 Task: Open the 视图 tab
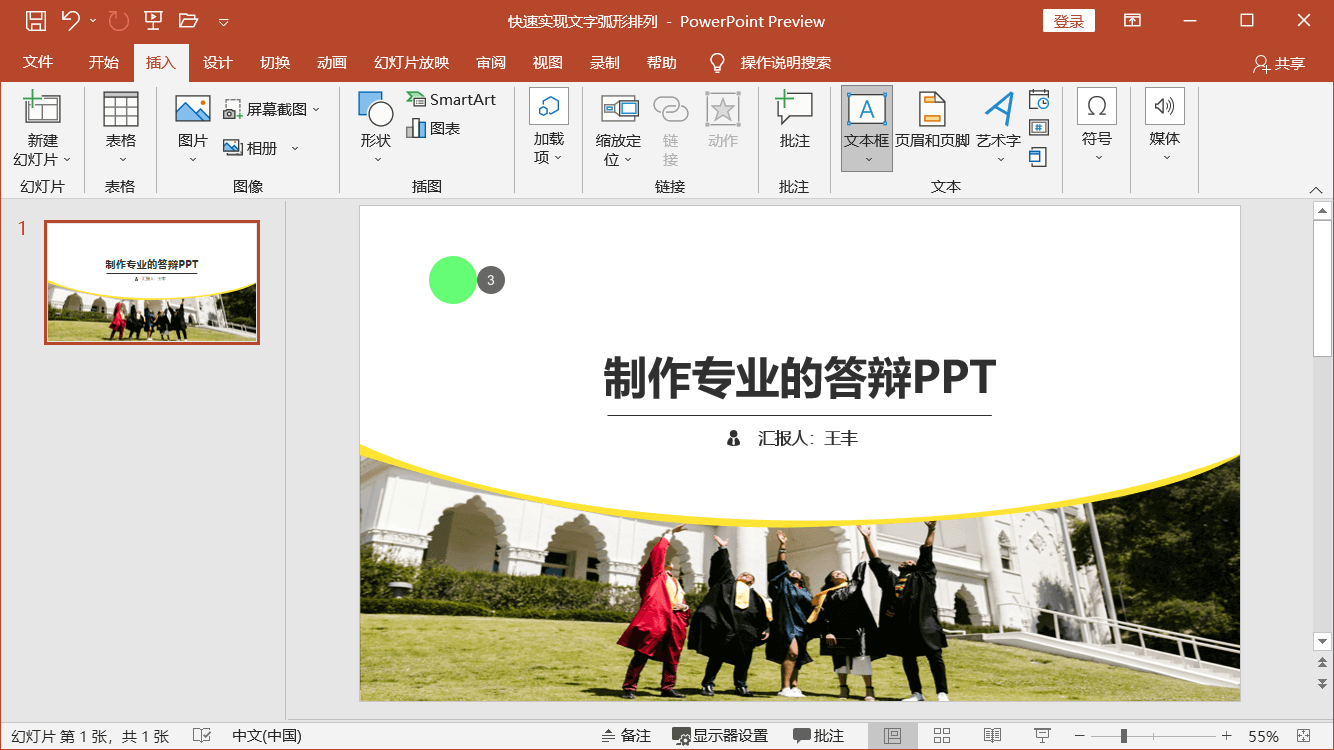pyautogui.click(x=548, y=62)
